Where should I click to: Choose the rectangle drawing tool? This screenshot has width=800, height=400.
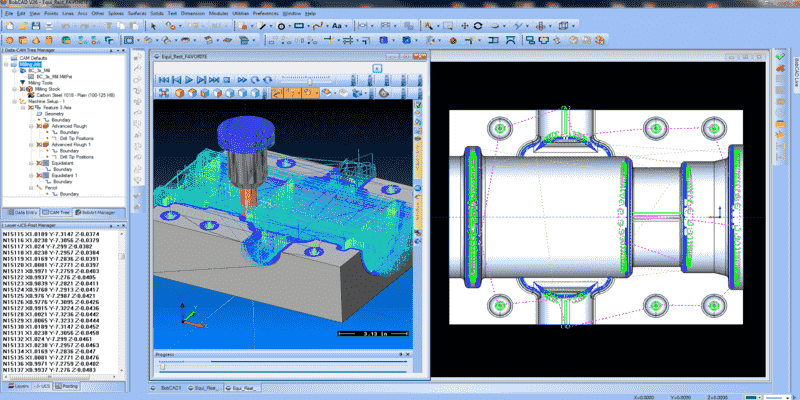click(x=299, y=26)
